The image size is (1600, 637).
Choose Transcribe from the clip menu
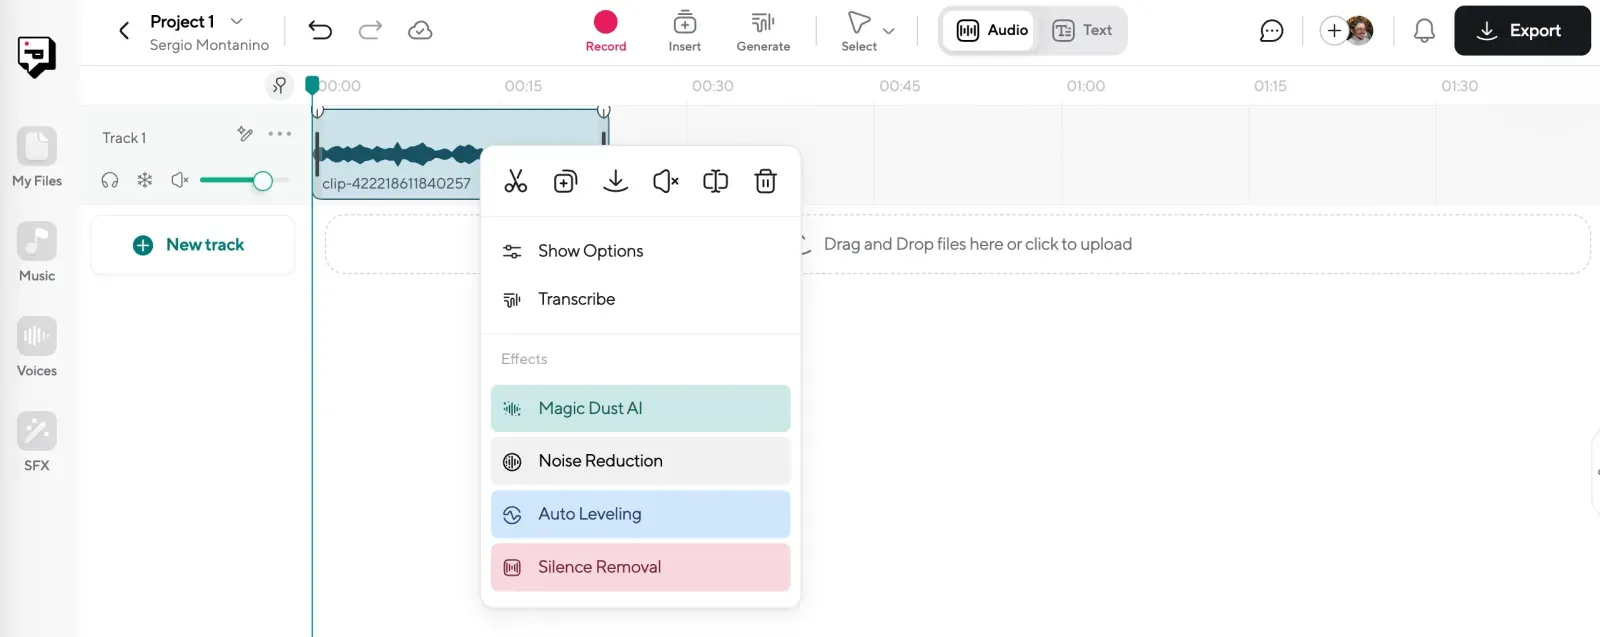(x=576, y=299)
